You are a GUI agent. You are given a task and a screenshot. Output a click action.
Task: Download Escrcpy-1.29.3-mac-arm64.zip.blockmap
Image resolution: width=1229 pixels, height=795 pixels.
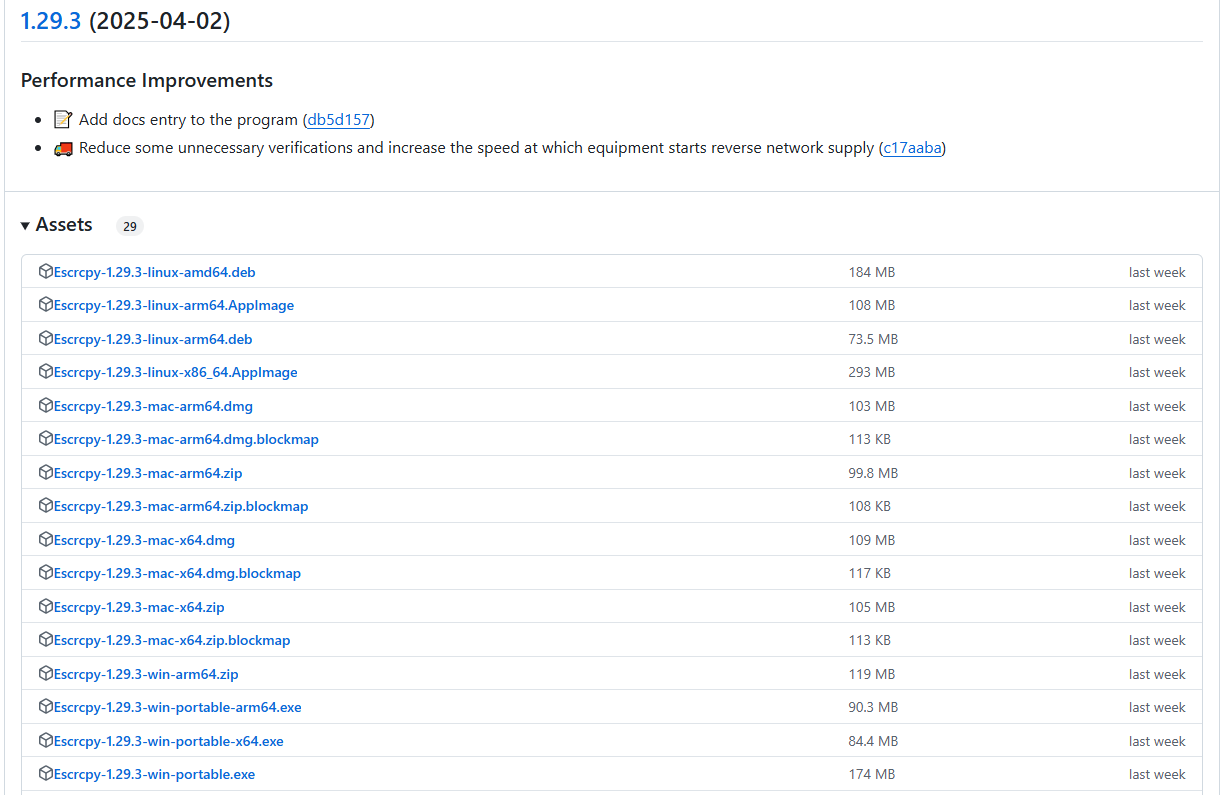coord(181,506)
